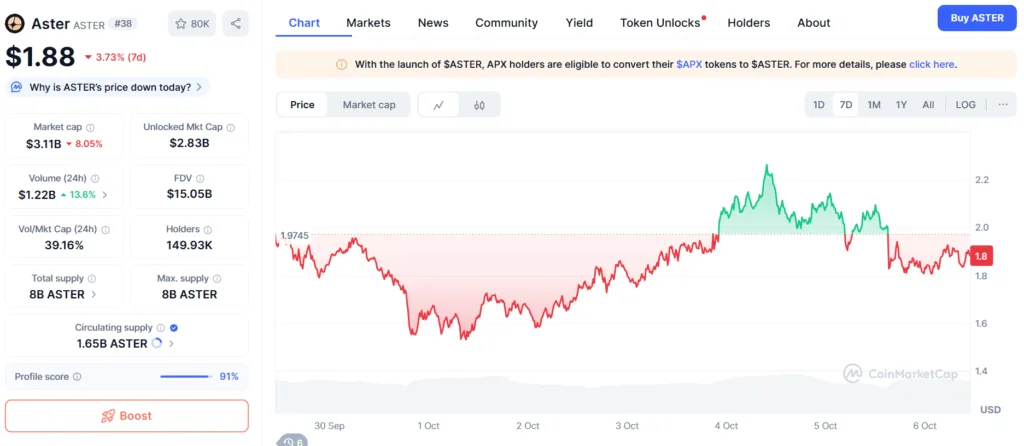Click the Boost button

127,416
